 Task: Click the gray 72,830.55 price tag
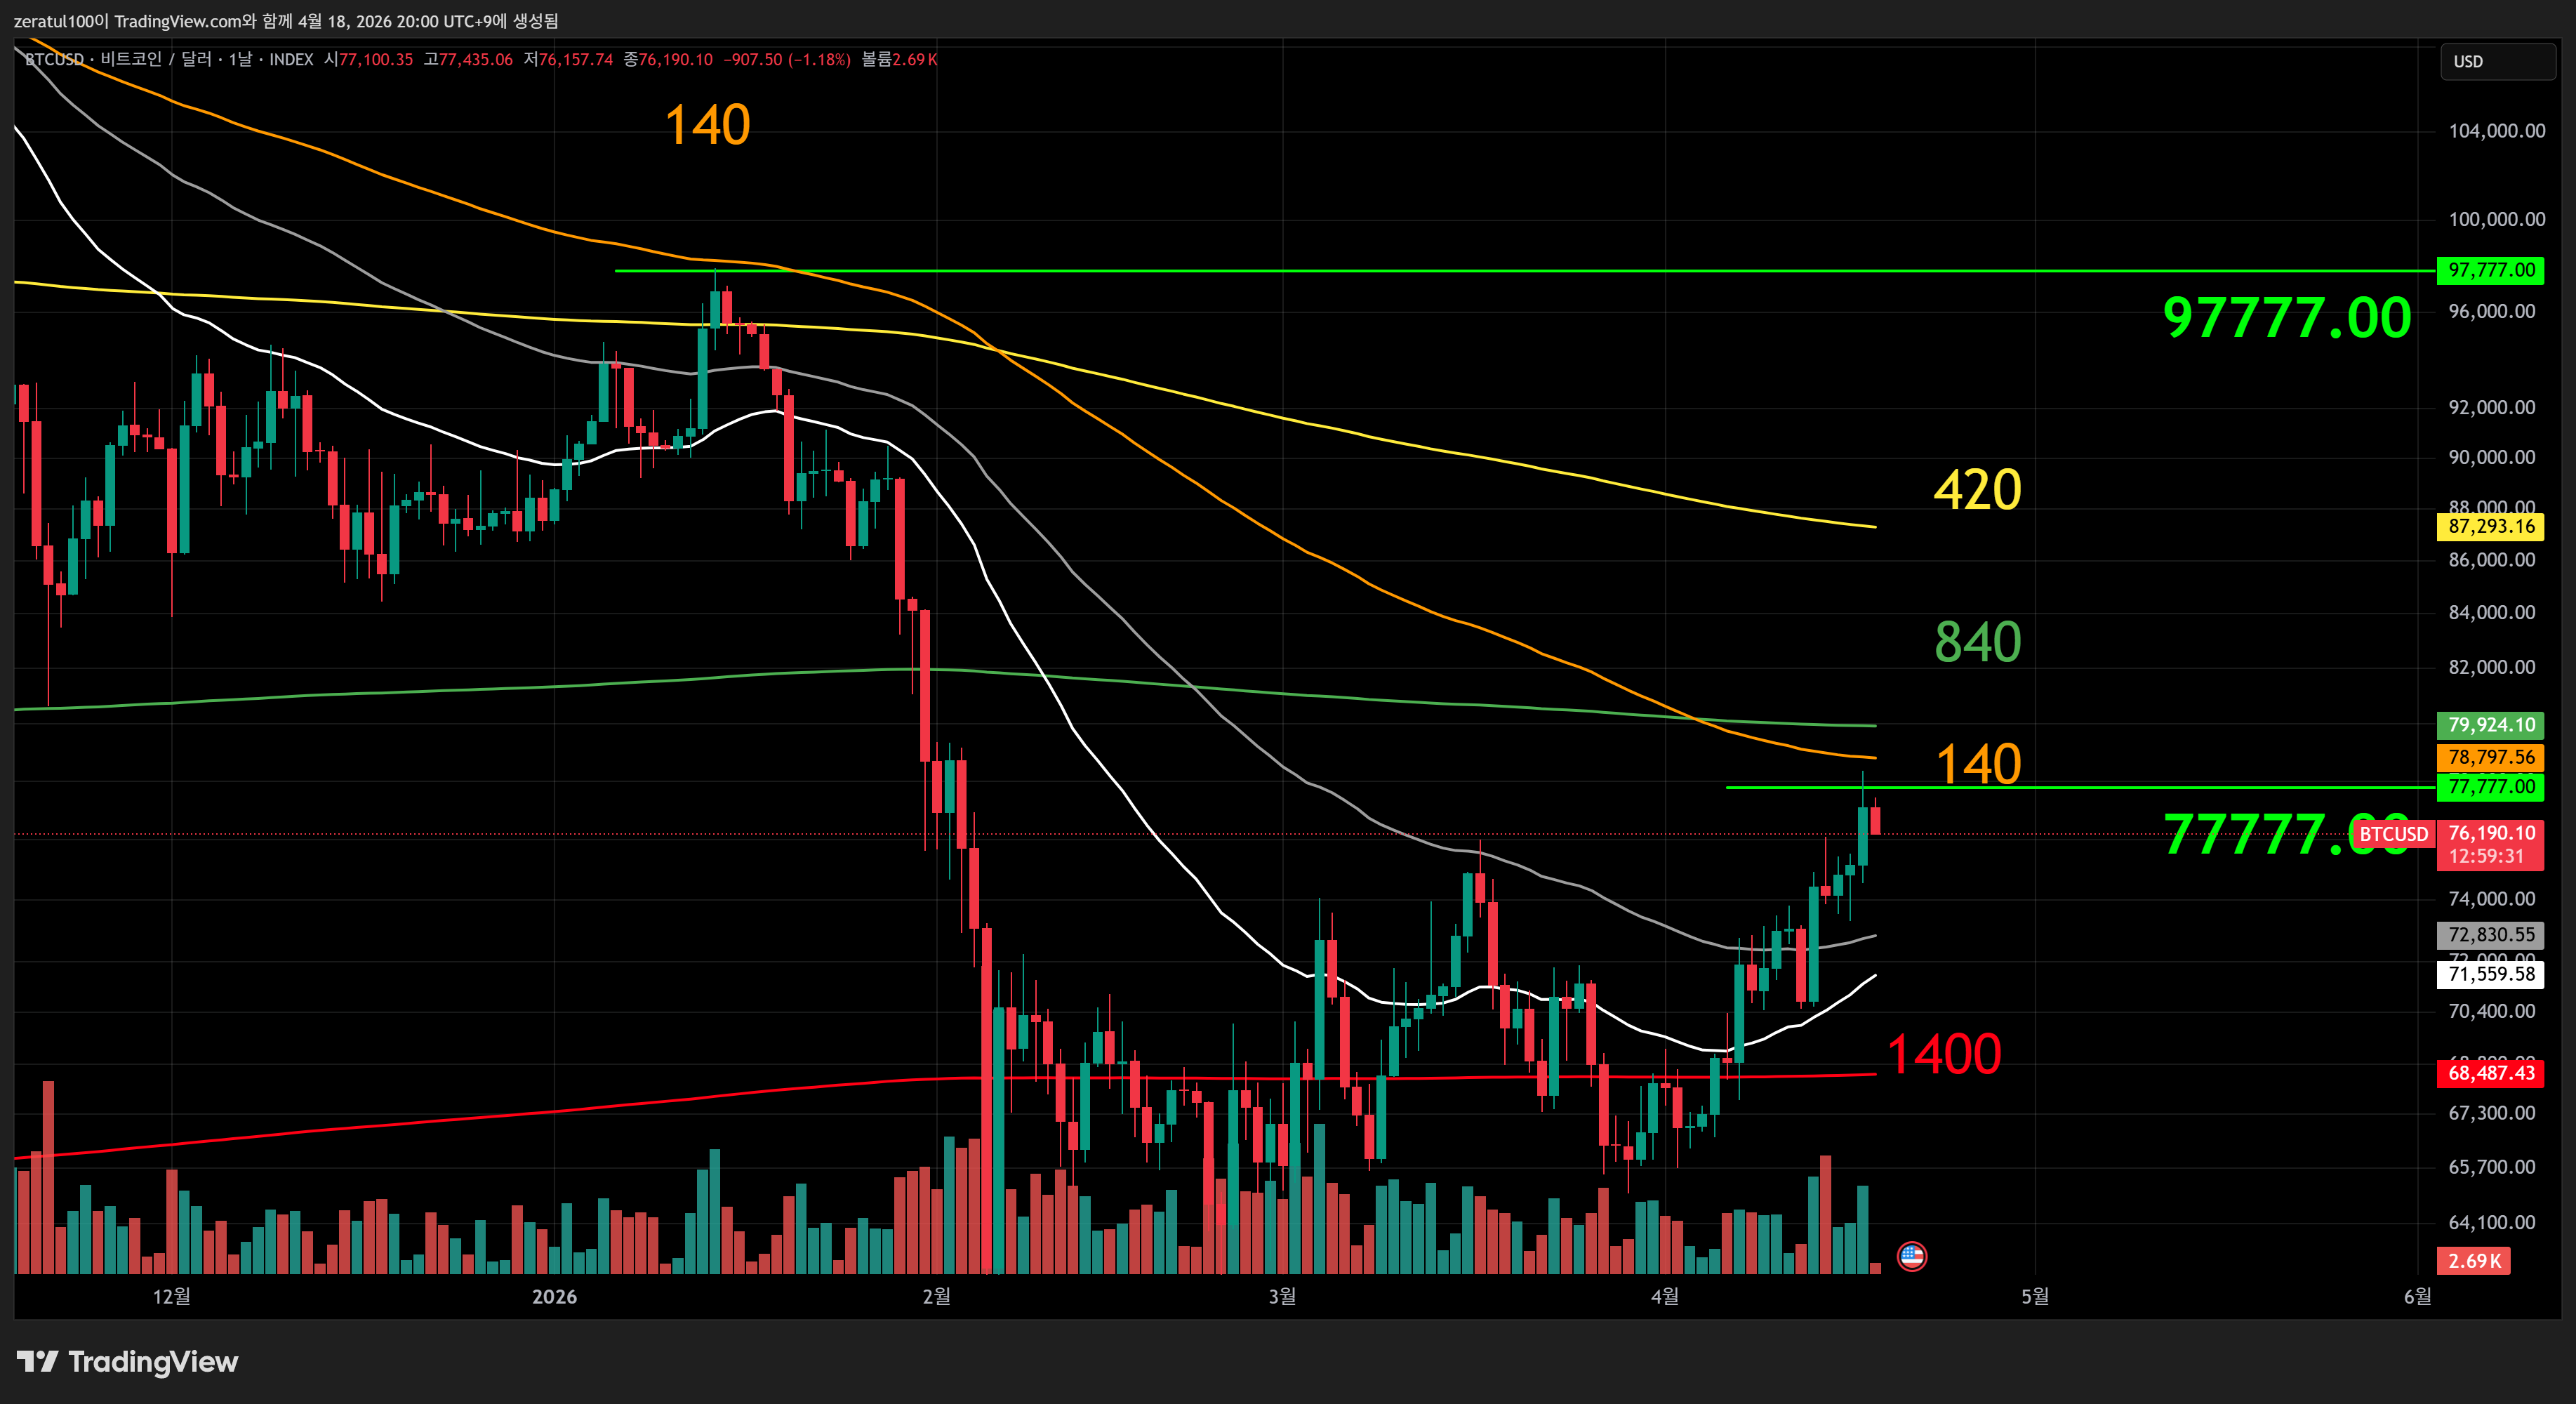point(2490,935)
